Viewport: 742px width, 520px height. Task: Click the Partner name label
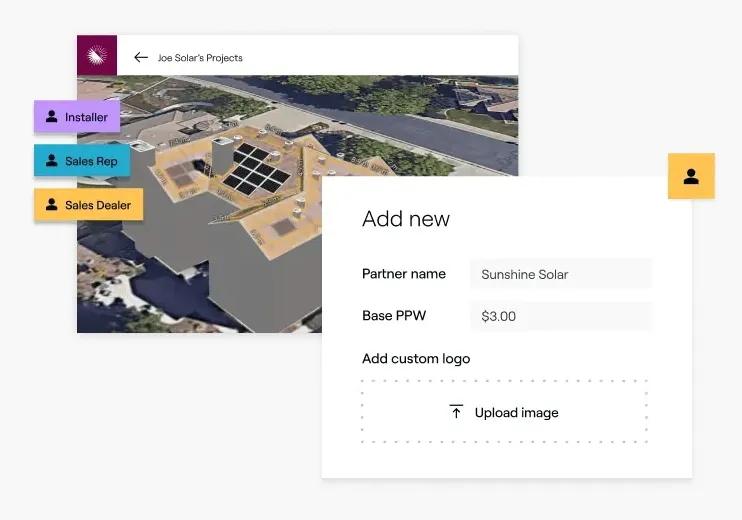(x=404, y=274)
